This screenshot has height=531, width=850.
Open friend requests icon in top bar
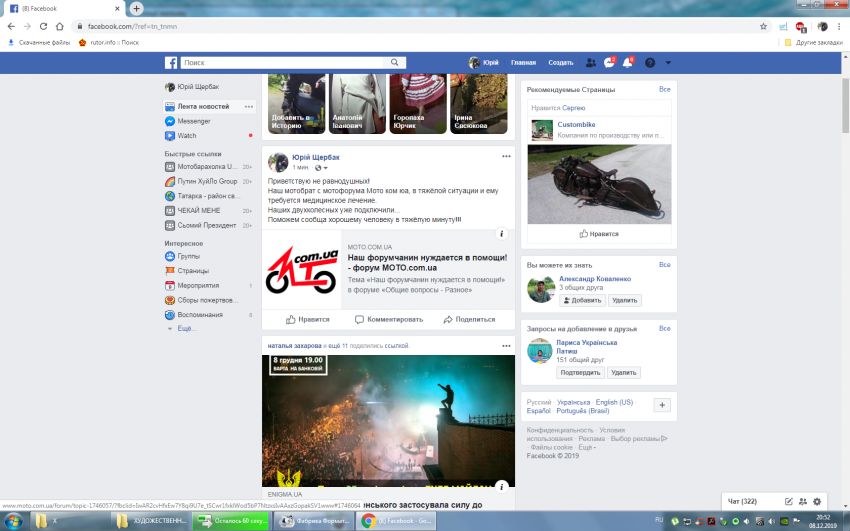pos(591,63)
